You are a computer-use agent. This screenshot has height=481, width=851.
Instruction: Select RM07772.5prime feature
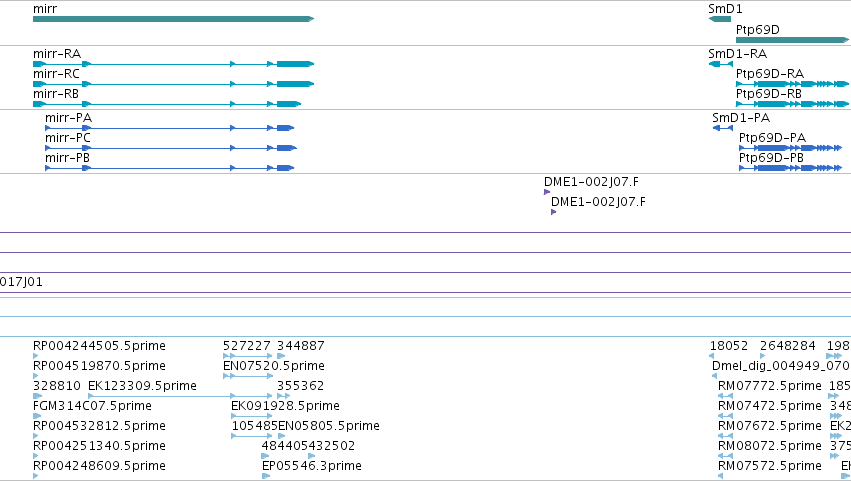(x=770, y=386)
